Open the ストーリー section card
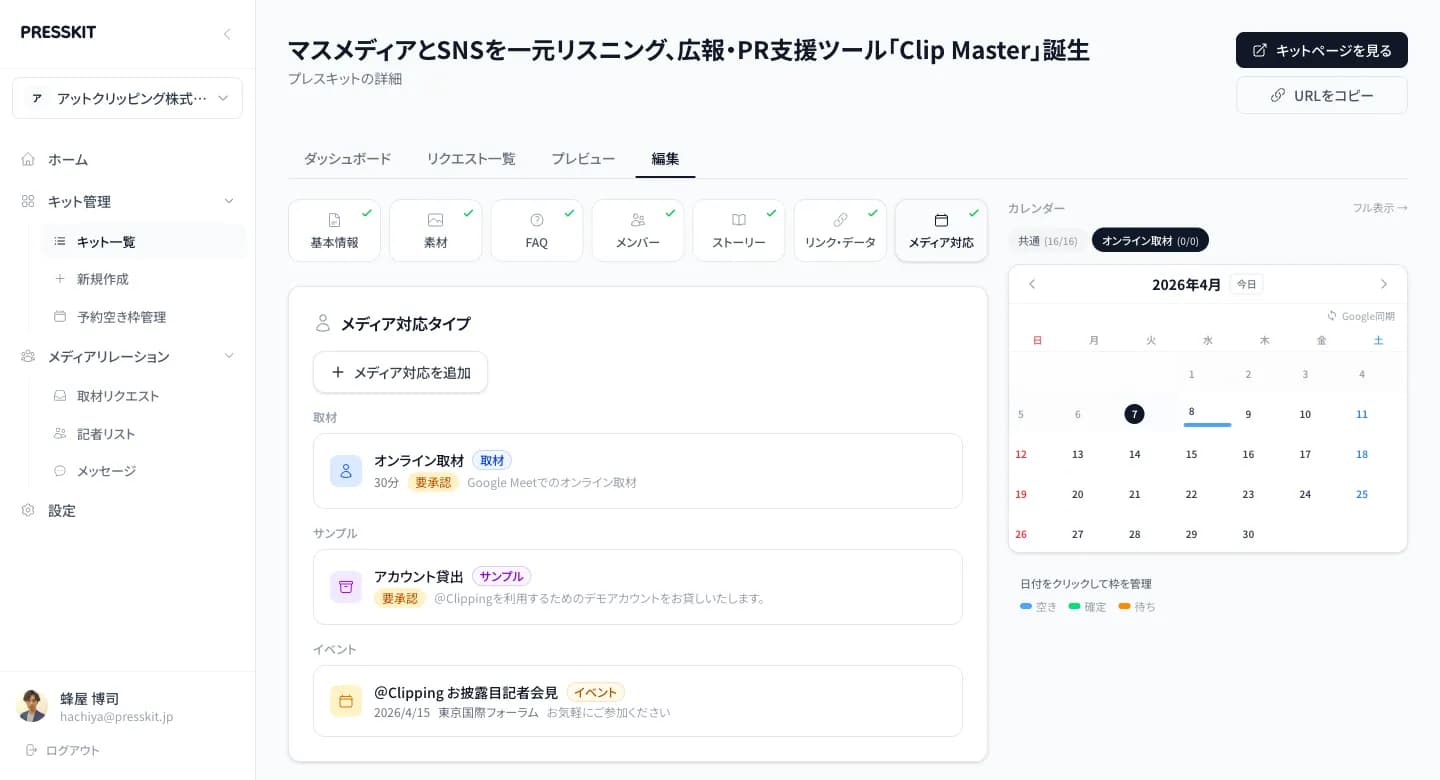Viewport: 1440px width, 780px height. tap(739, 231)
